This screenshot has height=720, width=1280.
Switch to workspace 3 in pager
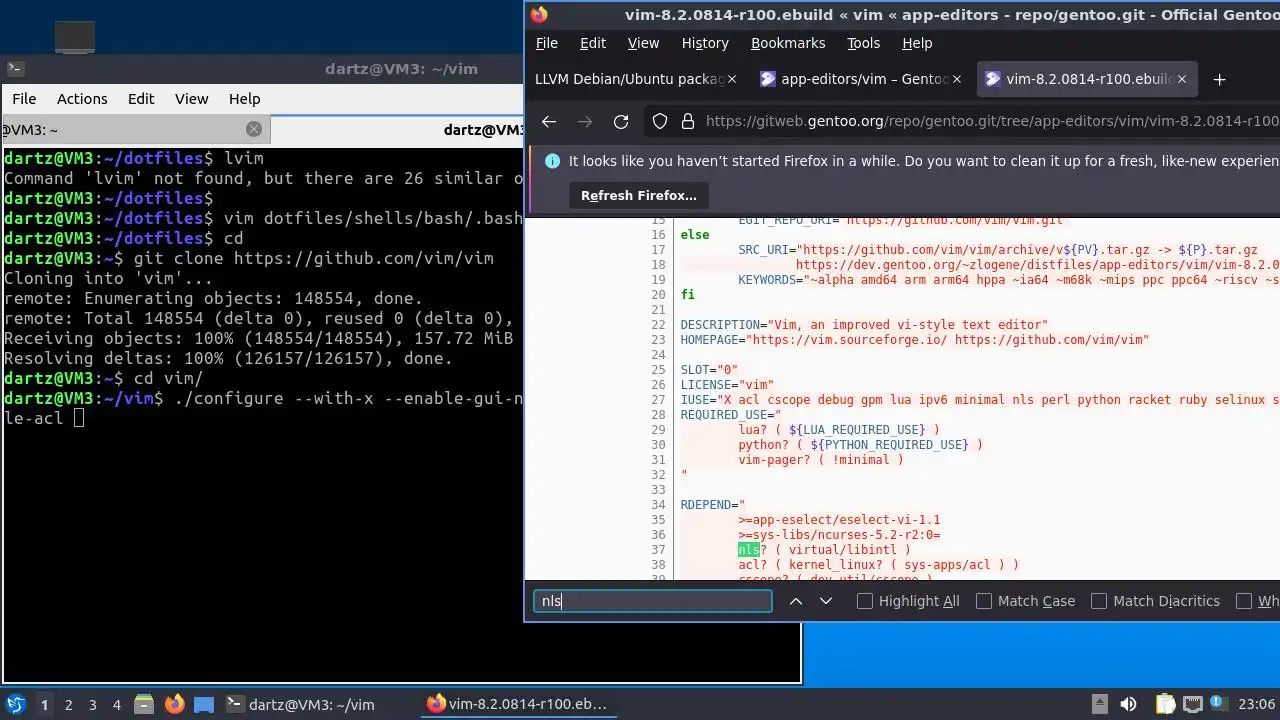click(92, 704)
